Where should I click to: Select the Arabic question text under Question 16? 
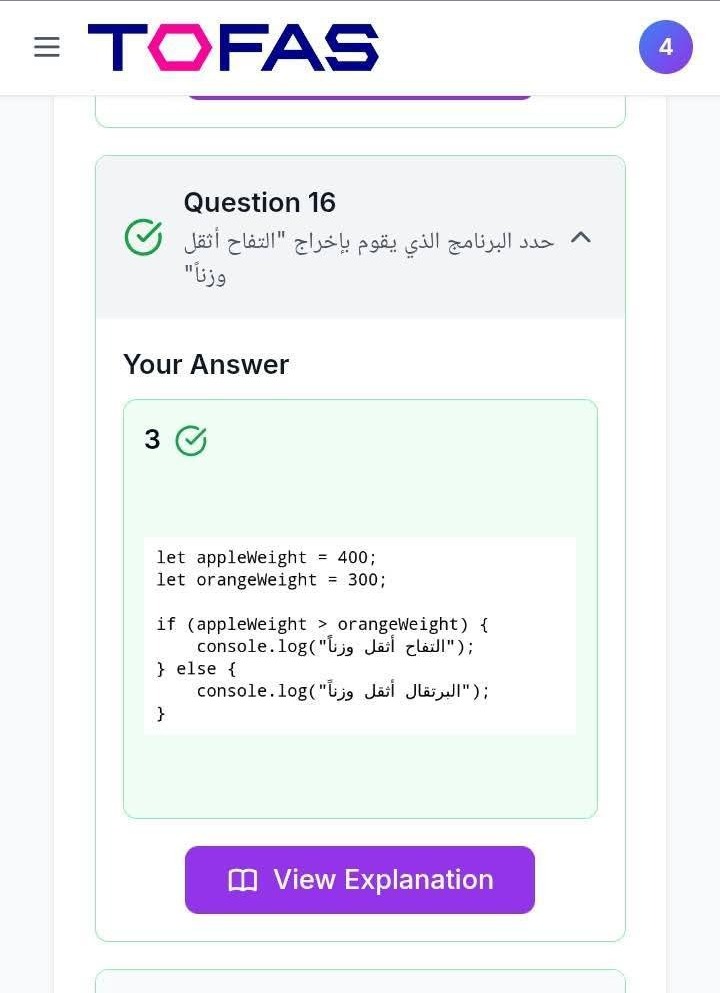[368, 256]
